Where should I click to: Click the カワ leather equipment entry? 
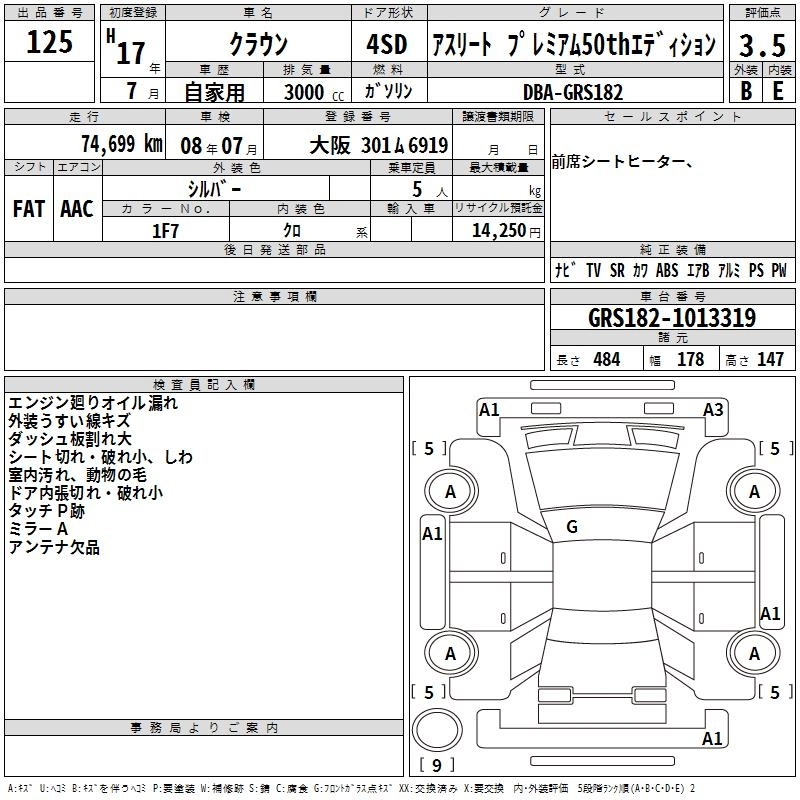pos(640,270)
